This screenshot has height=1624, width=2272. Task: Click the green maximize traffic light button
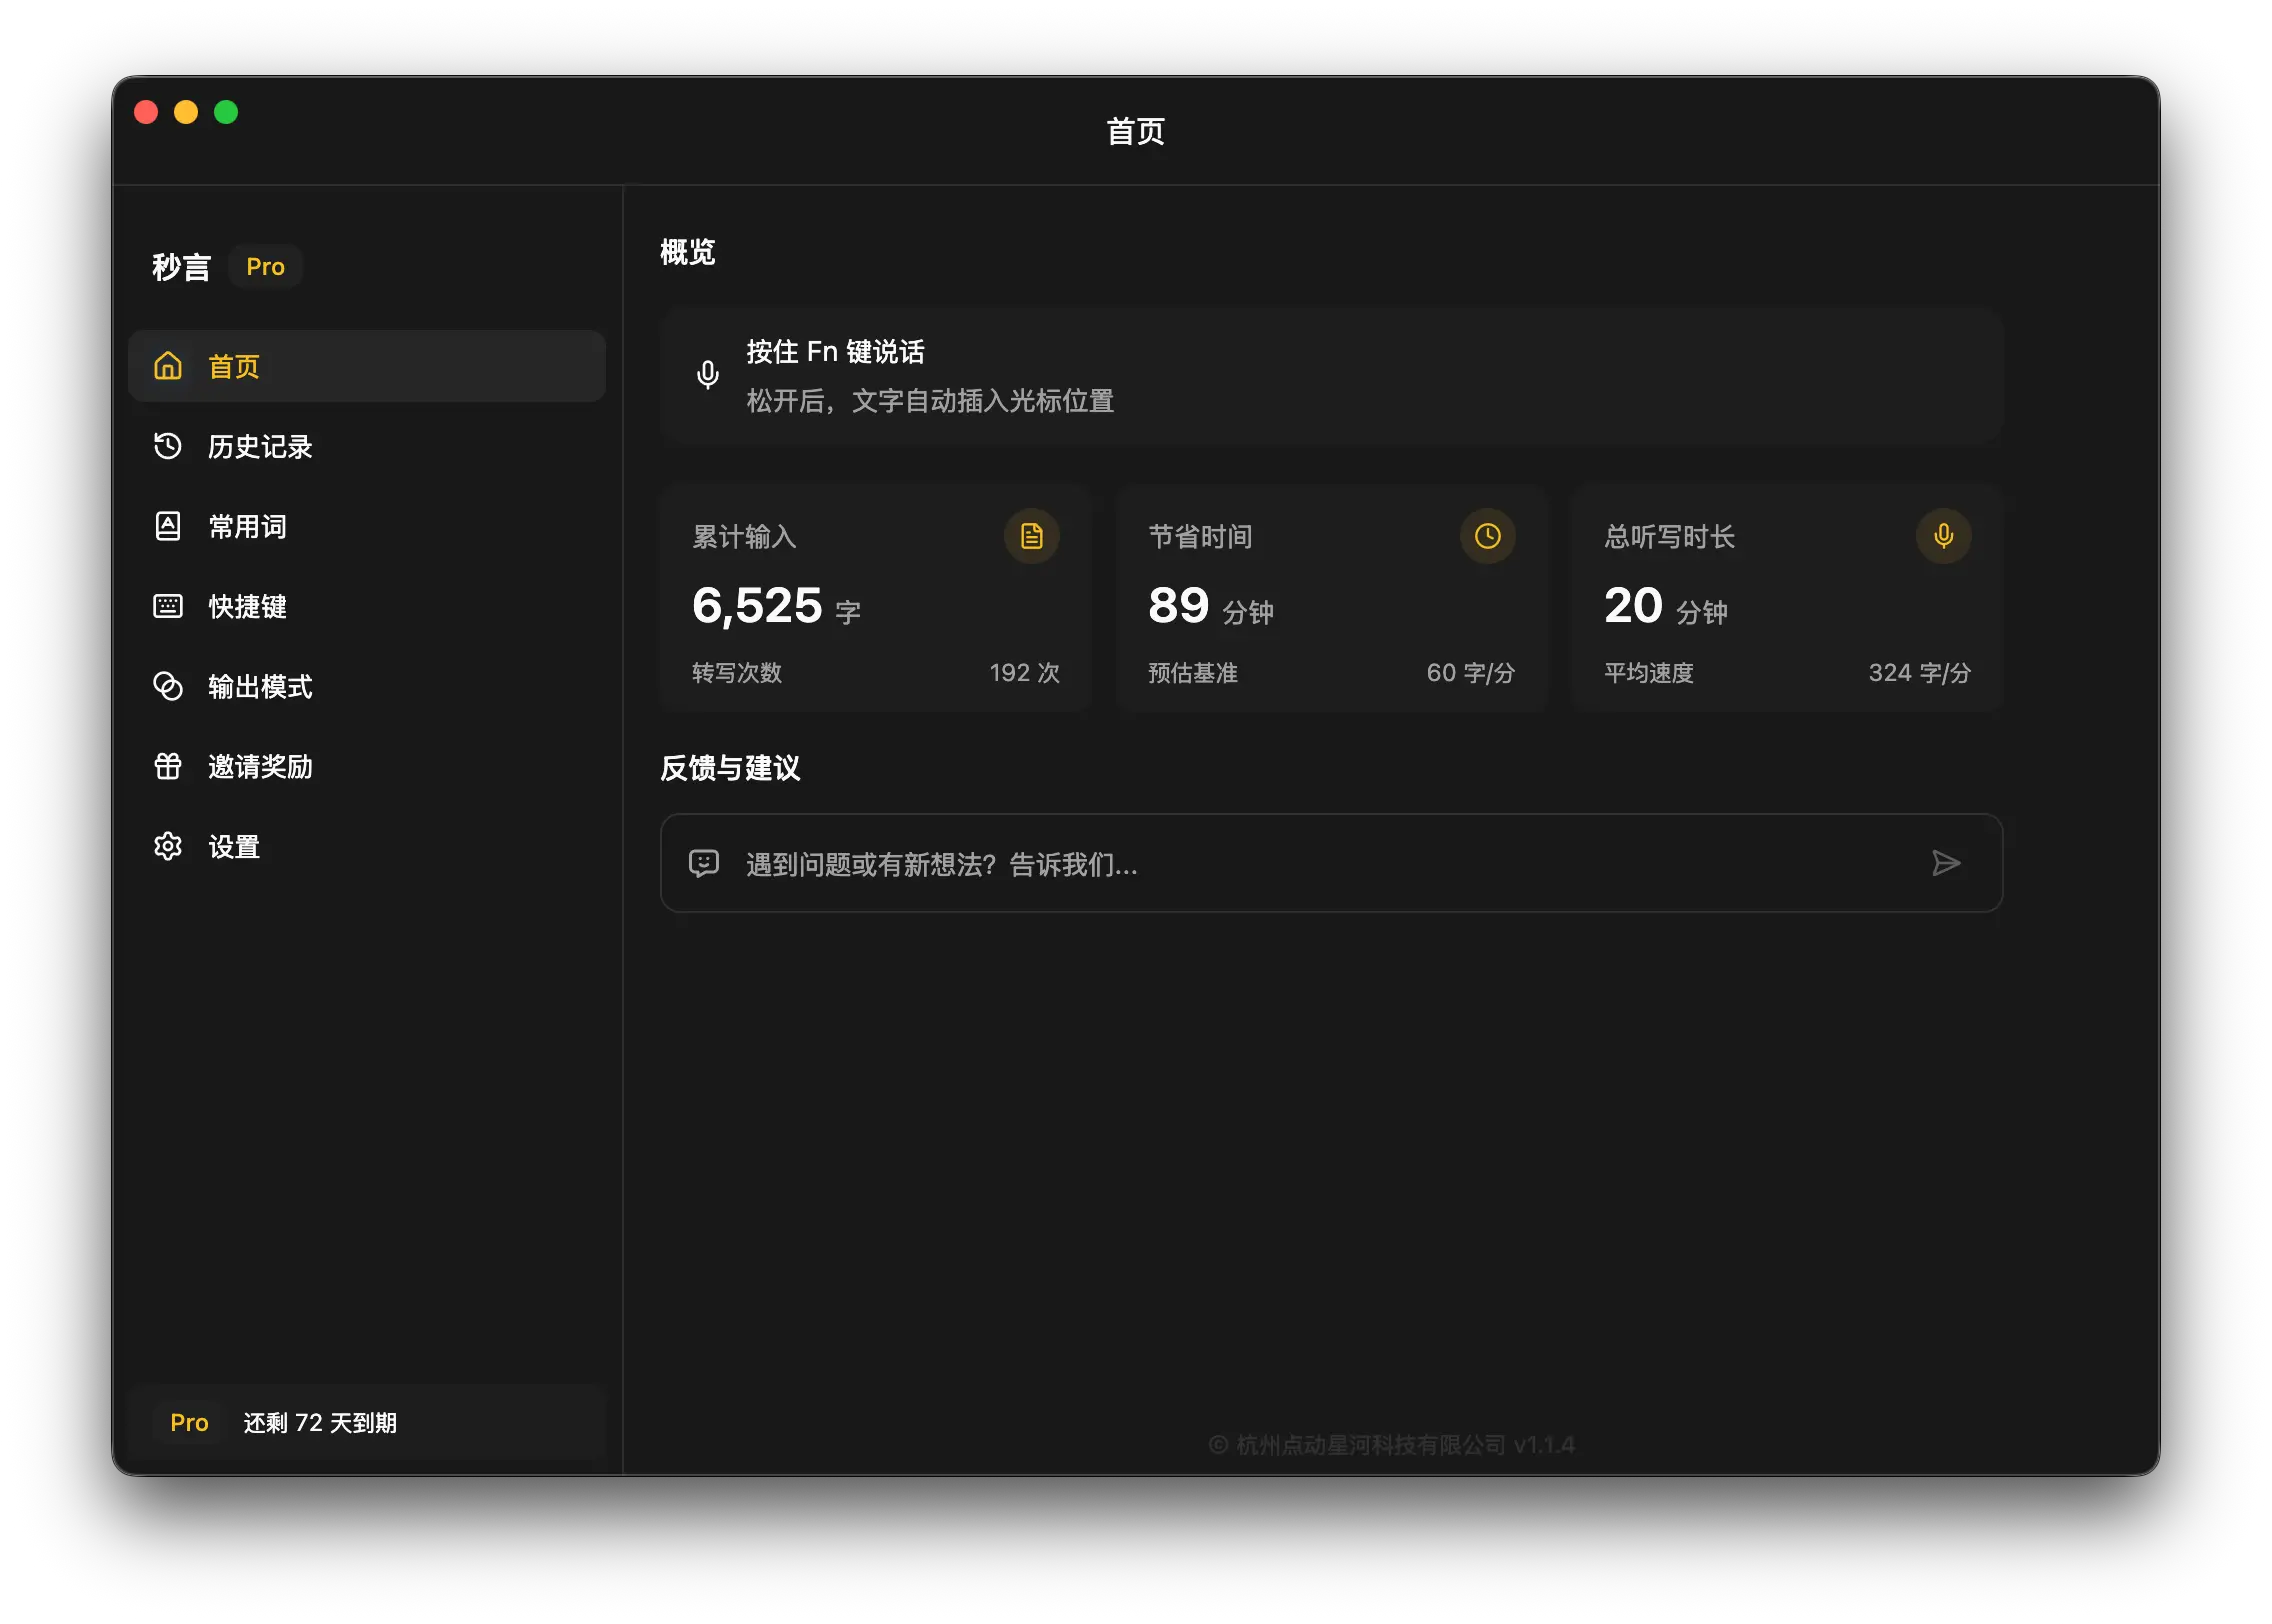tap(225, 111)
